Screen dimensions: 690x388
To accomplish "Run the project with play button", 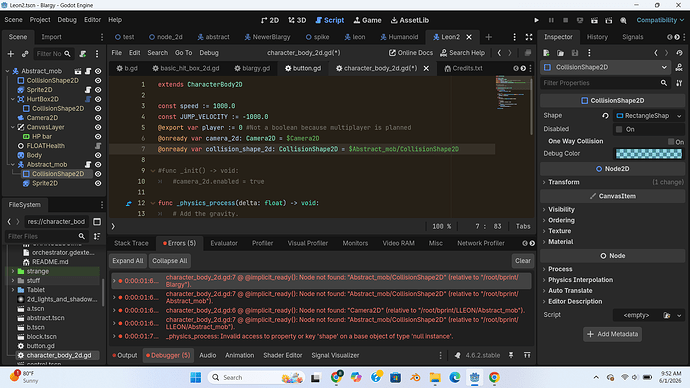I will point(536,20).
